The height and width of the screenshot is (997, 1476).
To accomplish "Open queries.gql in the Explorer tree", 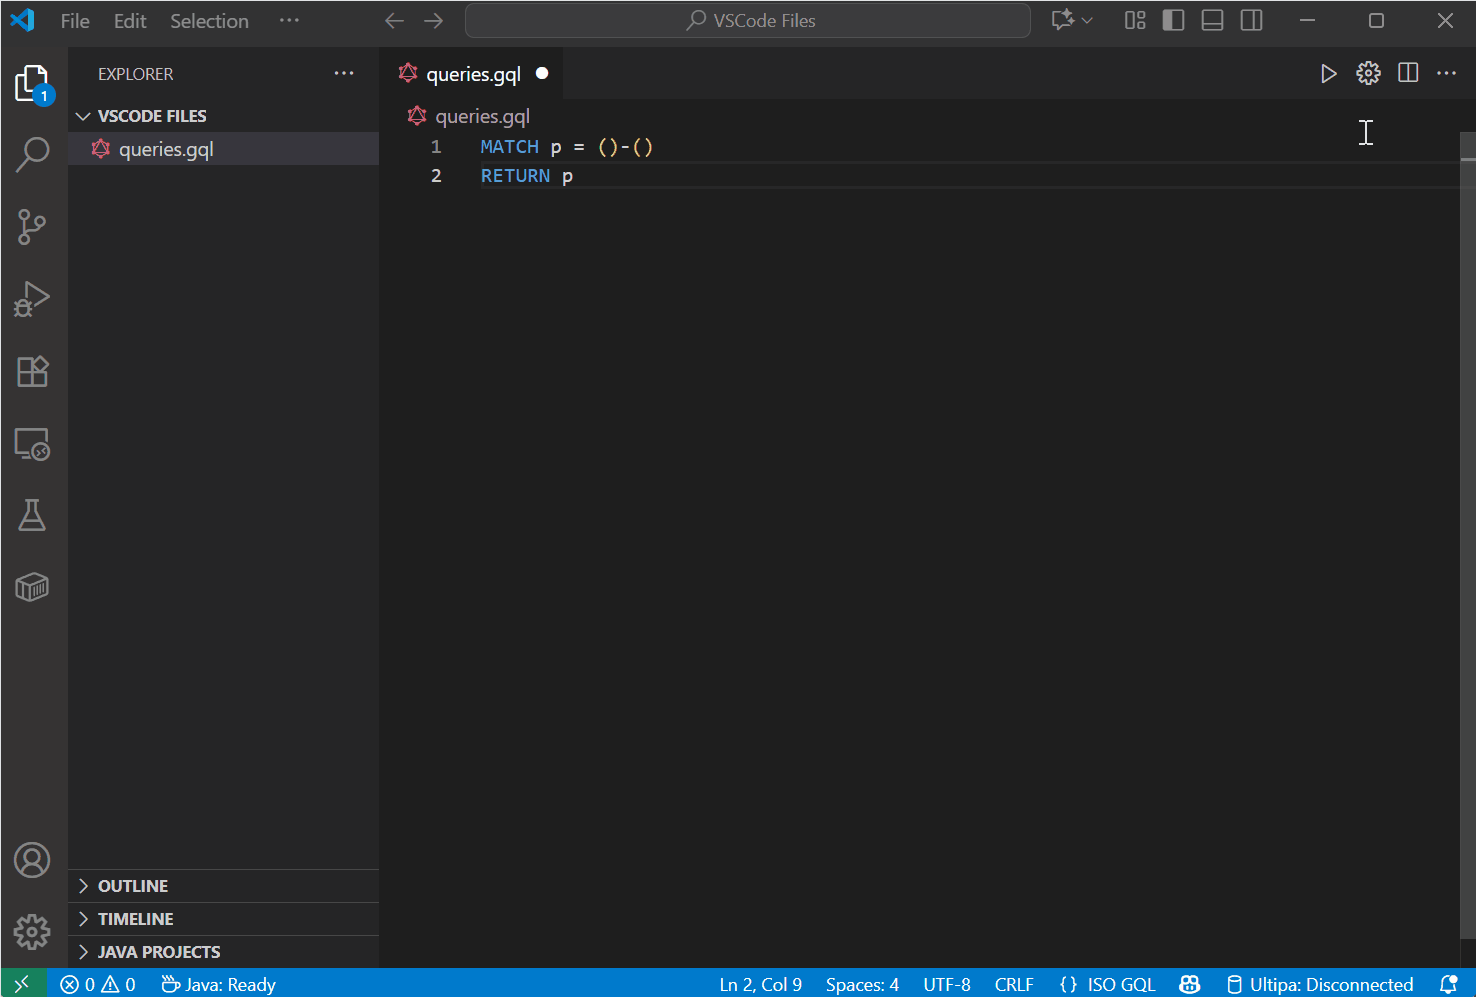I will click(166, 149).
